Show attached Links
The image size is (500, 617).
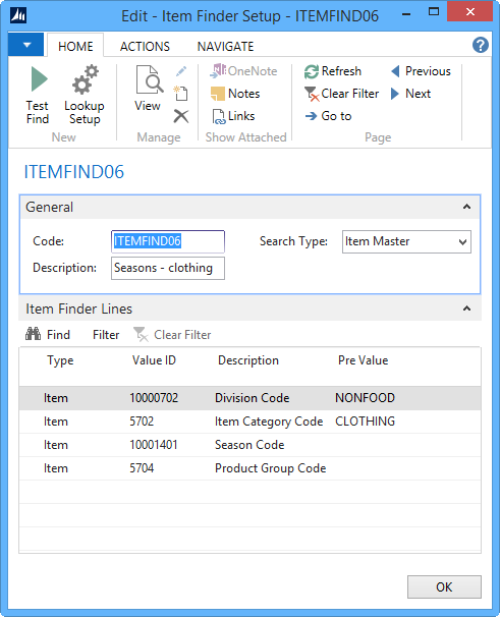234,116
